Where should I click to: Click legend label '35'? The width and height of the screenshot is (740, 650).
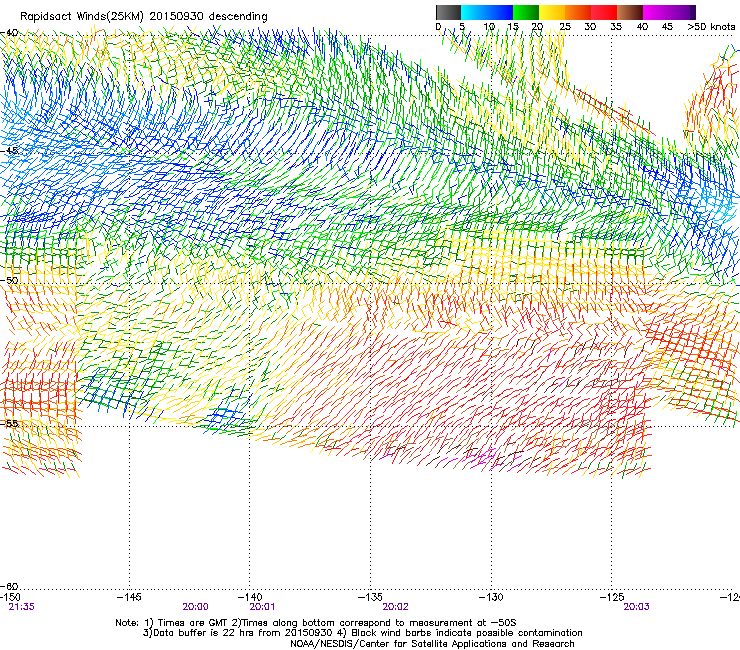(x=616, y=27)
